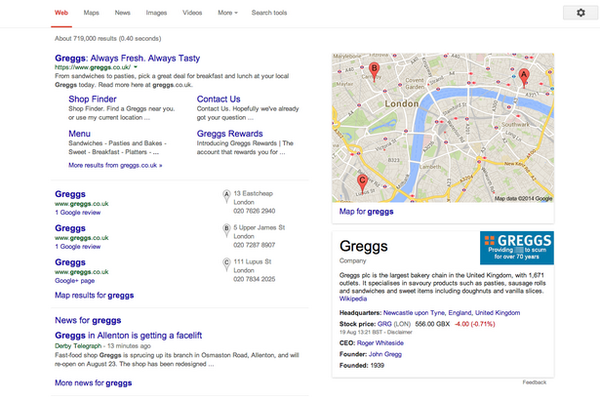Open the Contact Us sitelink
Viewport: 600px width, 399px height.
[218, 99]
